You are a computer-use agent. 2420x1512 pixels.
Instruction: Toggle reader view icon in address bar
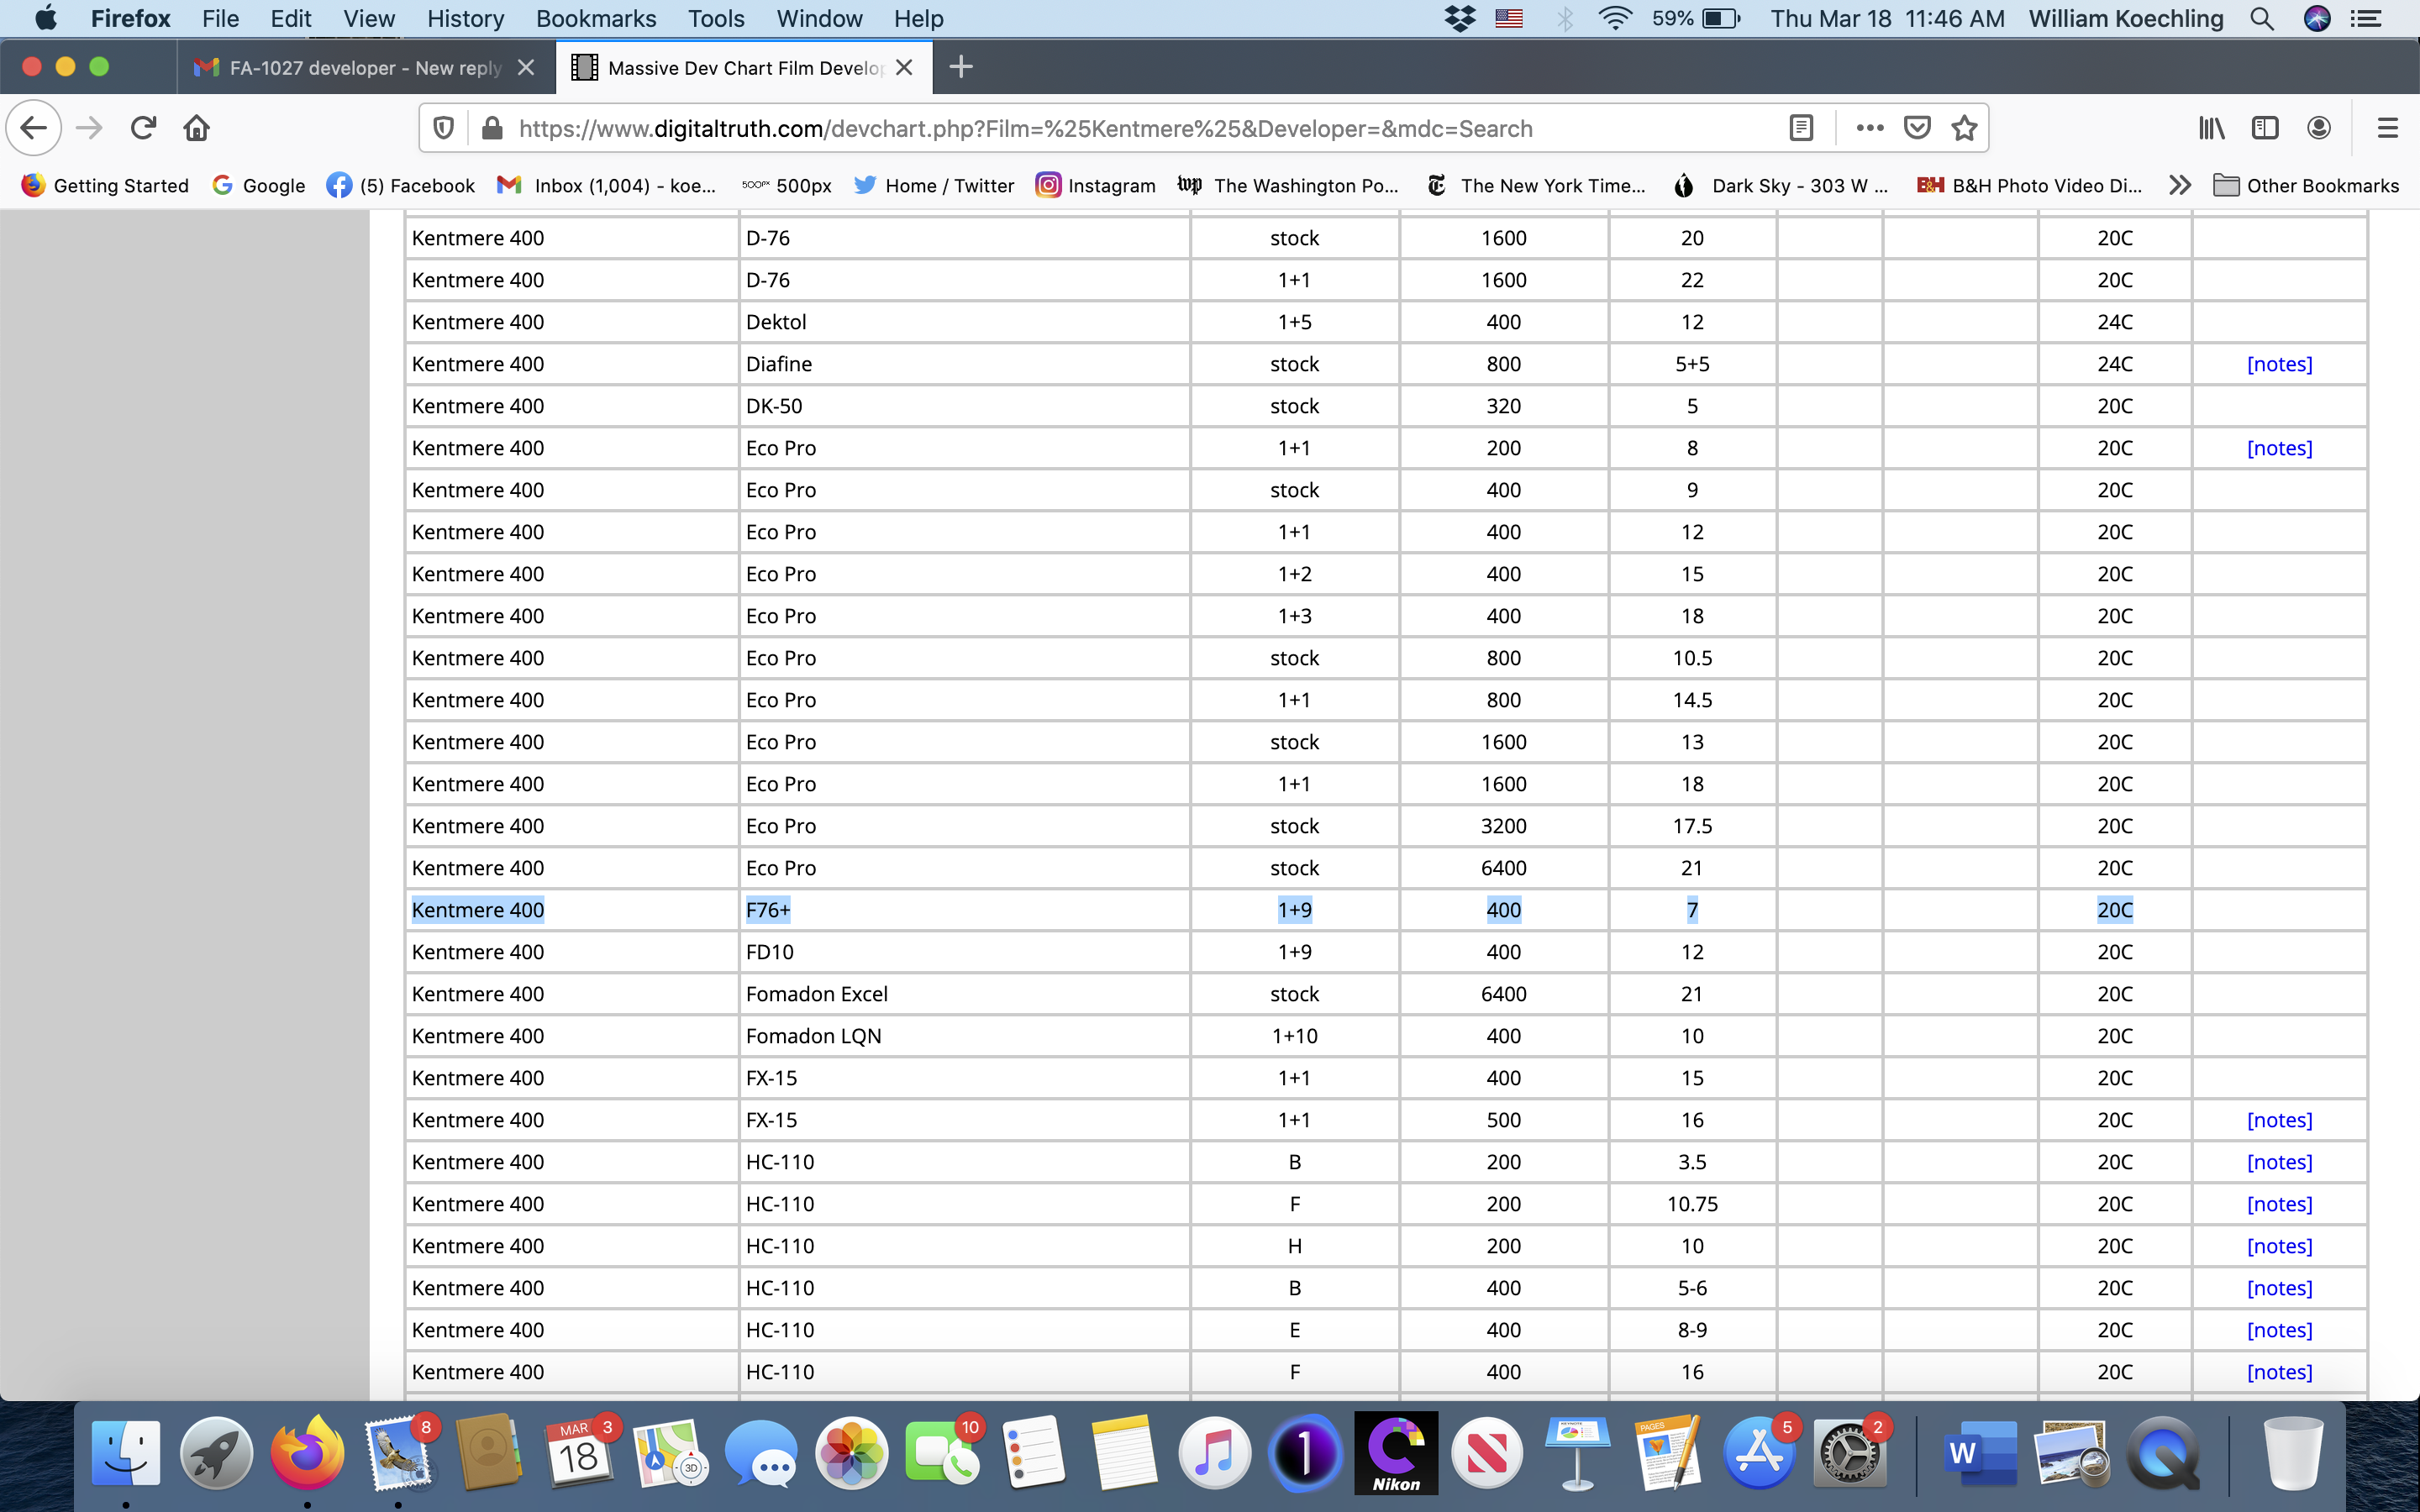click(x=1801, y=128)
